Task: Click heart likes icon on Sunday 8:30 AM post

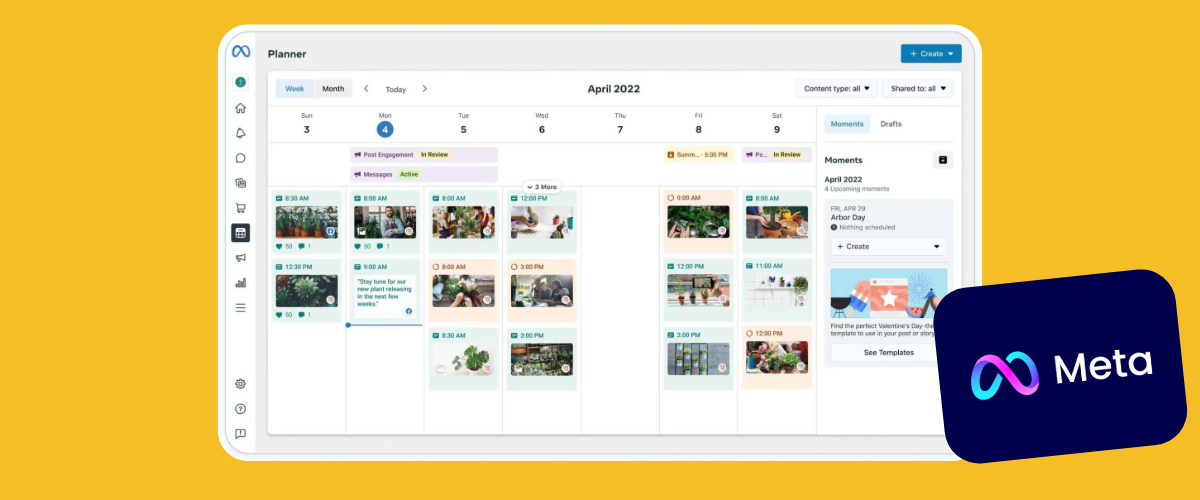Action: pos(279,246)
